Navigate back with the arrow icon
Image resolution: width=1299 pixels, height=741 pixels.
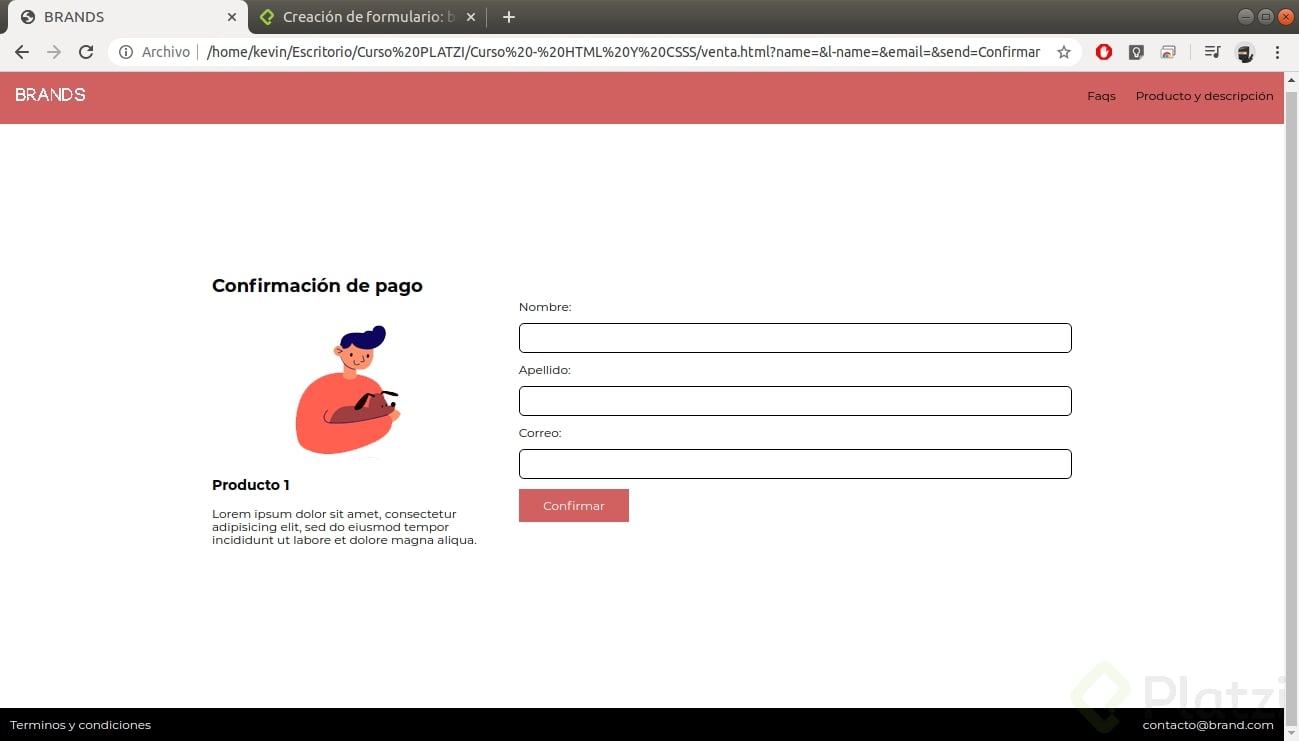coord(21,52)
